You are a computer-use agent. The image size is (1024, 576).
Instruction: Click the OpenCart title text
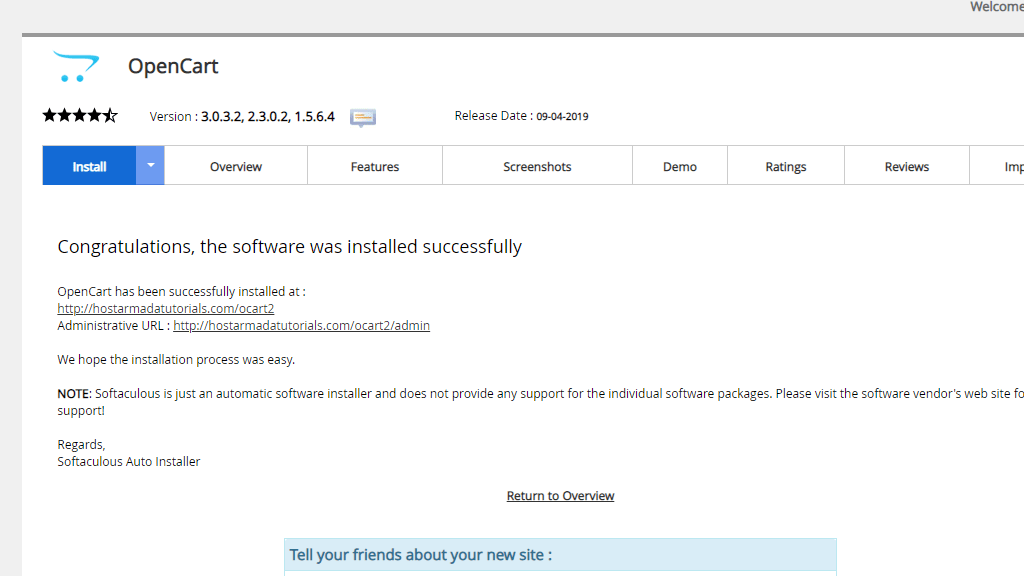click(173, 67)
